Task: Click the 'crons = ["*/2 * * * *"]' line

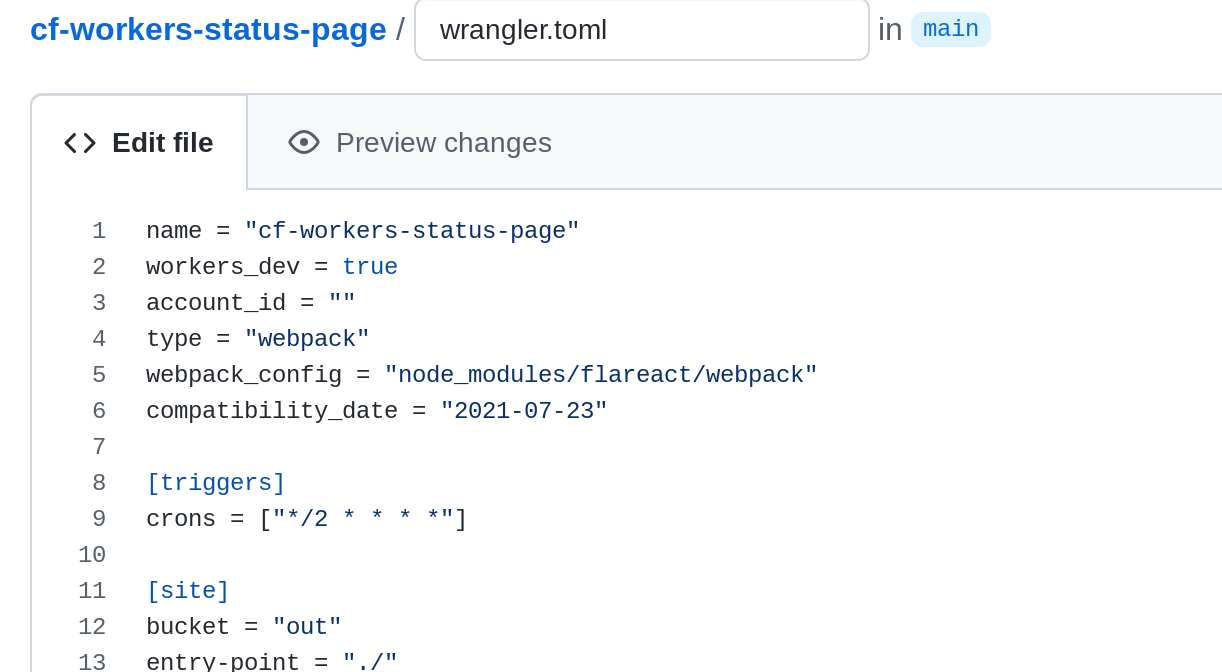Action: point(307,519)
